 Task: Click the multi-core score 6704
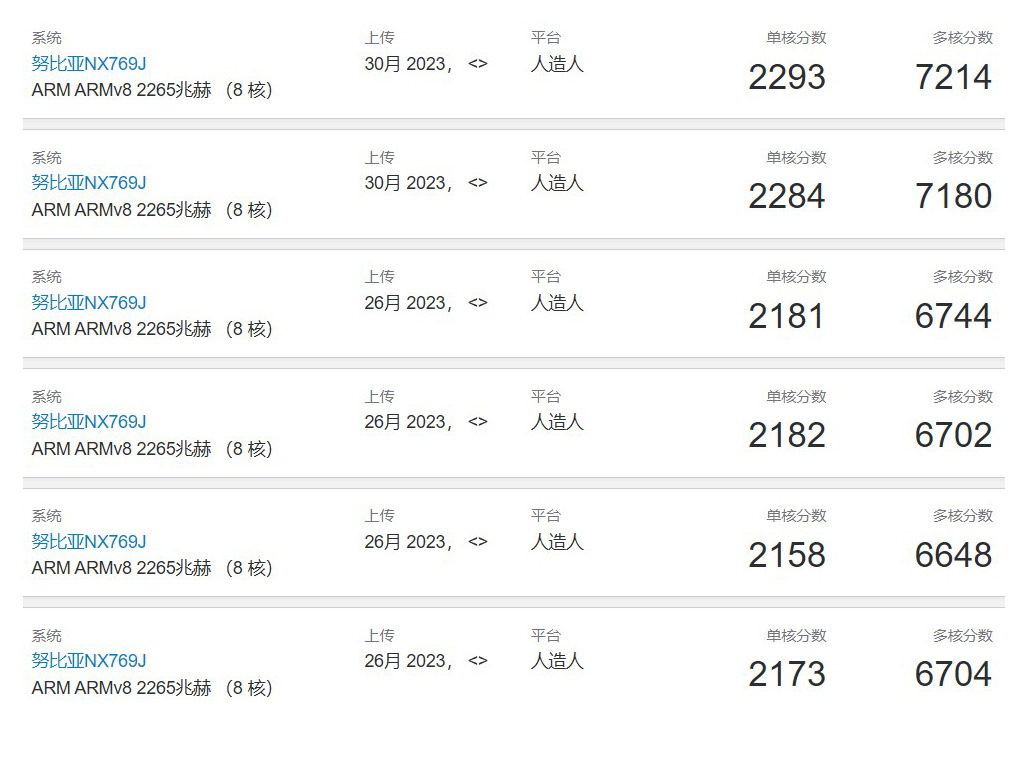[x=953, y=674]
